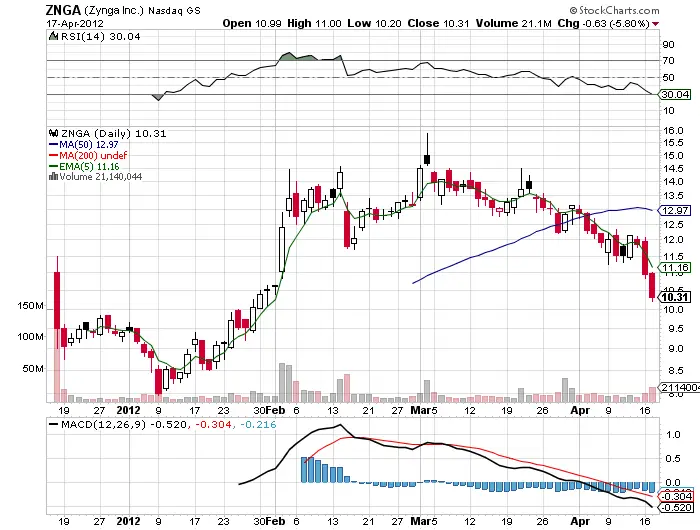
Task: Click the 'MACD(12,26,9) -0.520' label
Action: coord(124,425)
